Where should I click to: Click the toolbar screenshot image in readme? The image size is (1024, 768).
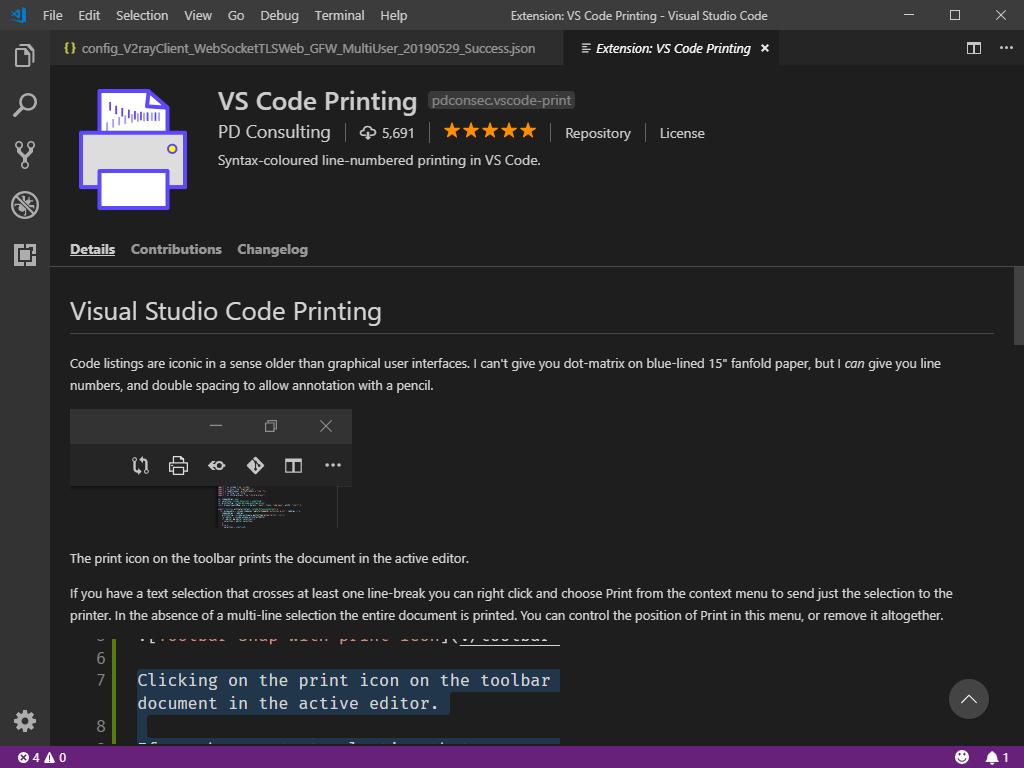(211, 468)
